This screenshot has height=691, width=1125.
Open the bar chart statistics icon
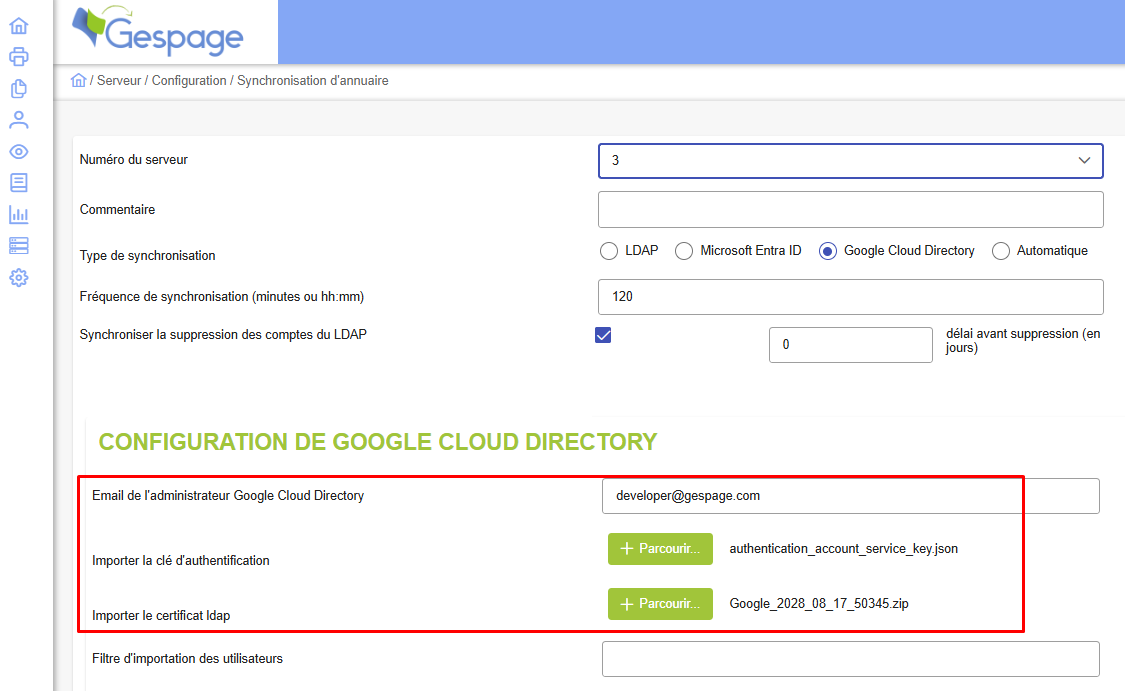pos(19,214)
